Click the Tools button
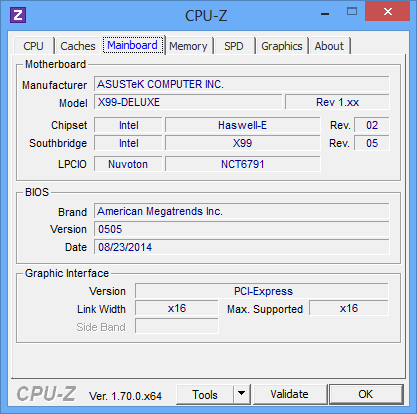The height and width of the screenshot is (414, 417). tap(205, 395)
